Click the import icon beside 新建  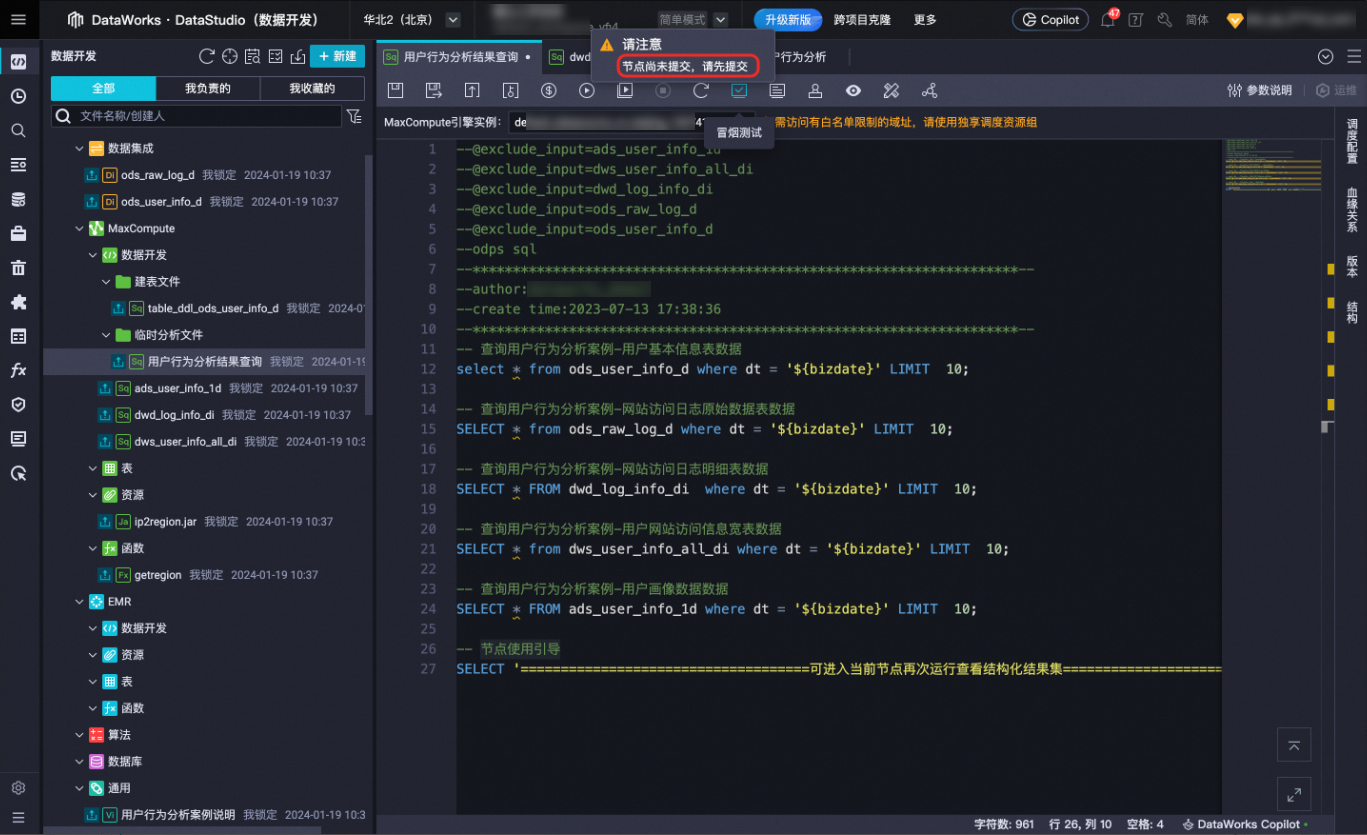[x=298, y=56]
